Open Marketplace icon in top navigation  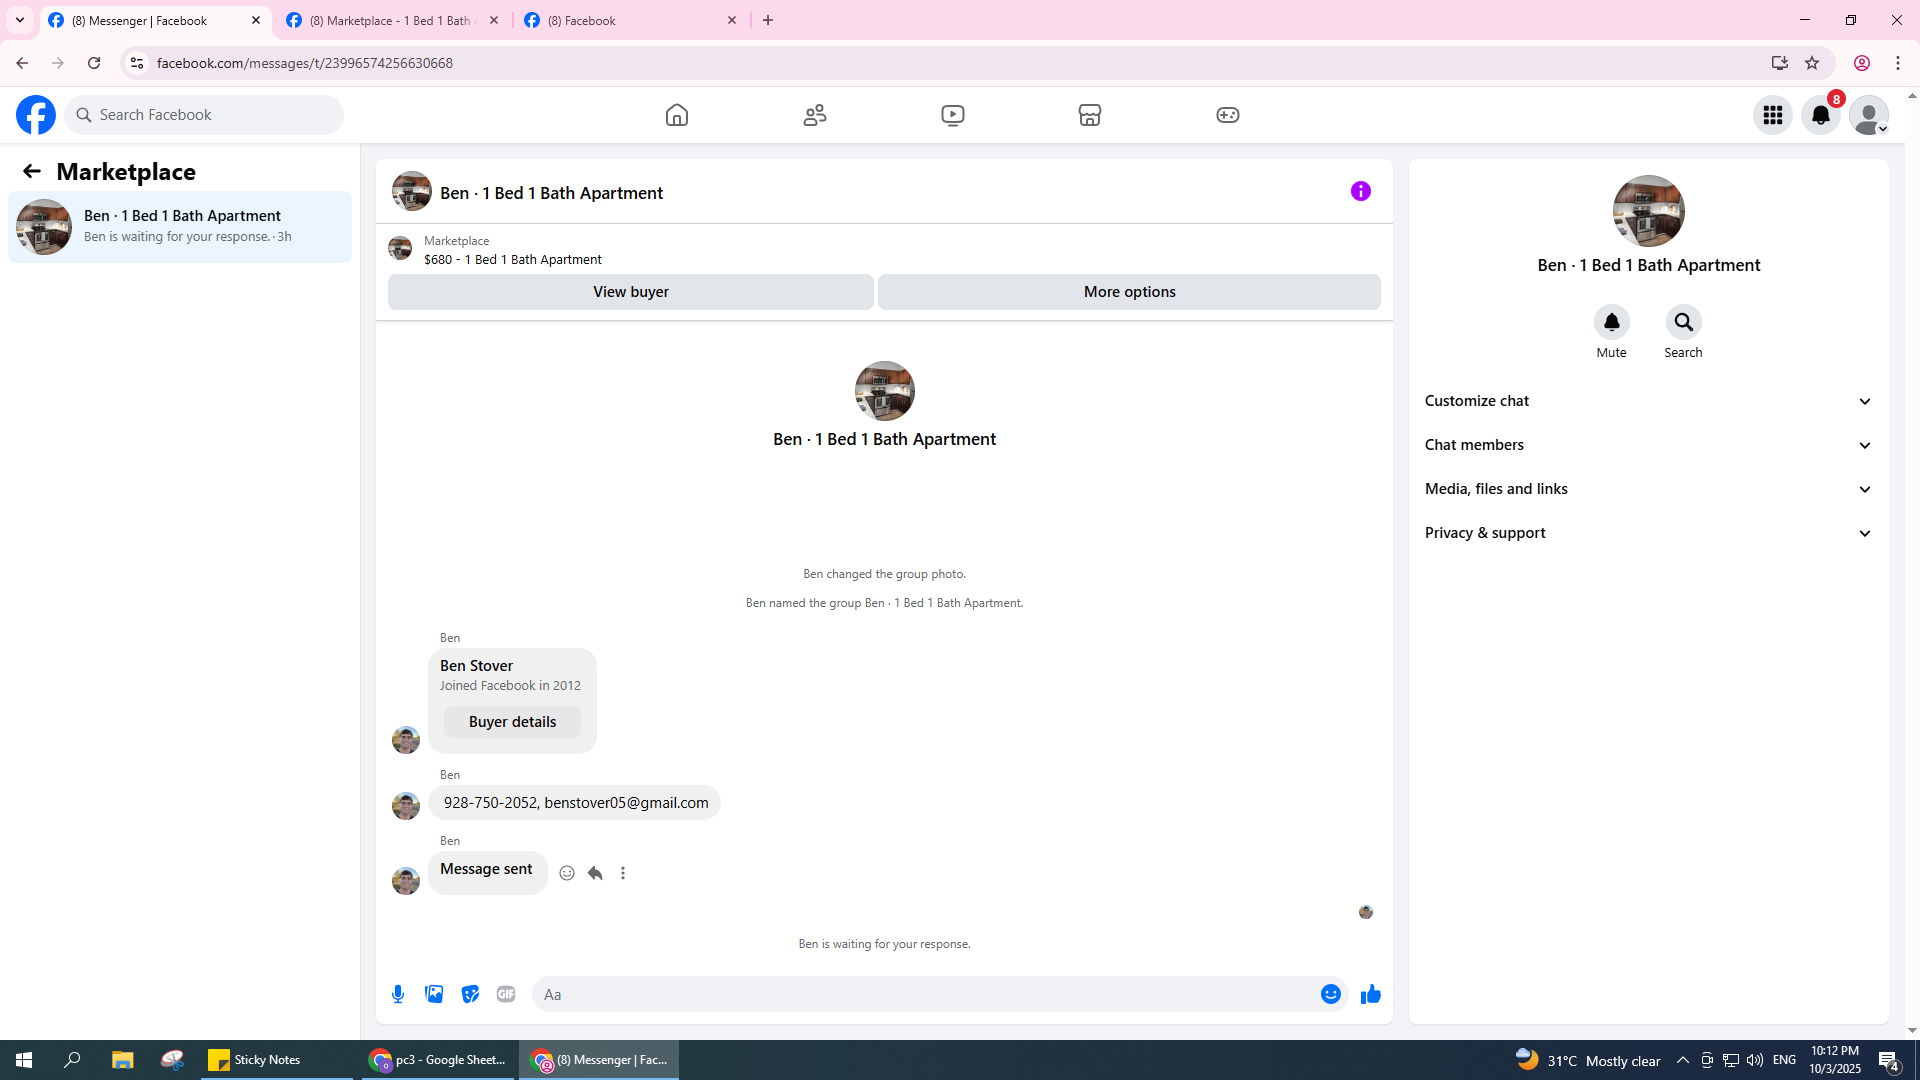point(1090,115)
